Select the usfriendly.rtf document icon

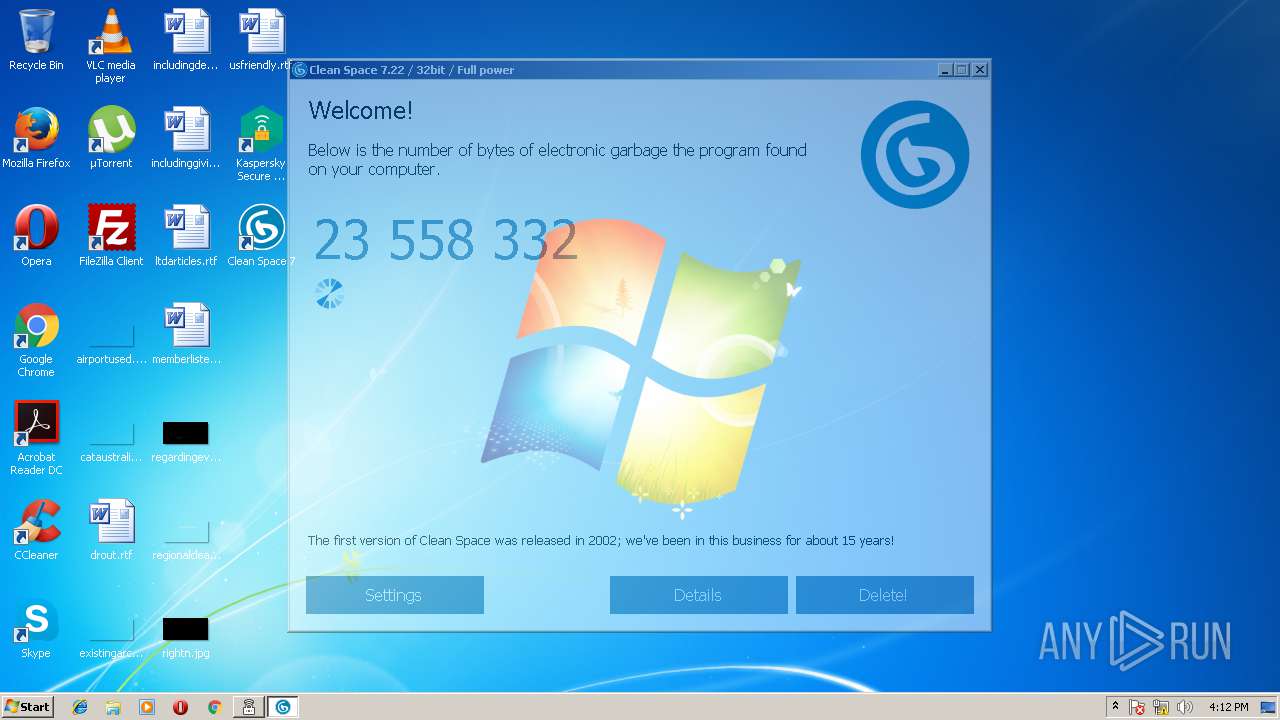click(x=261, y=40)
